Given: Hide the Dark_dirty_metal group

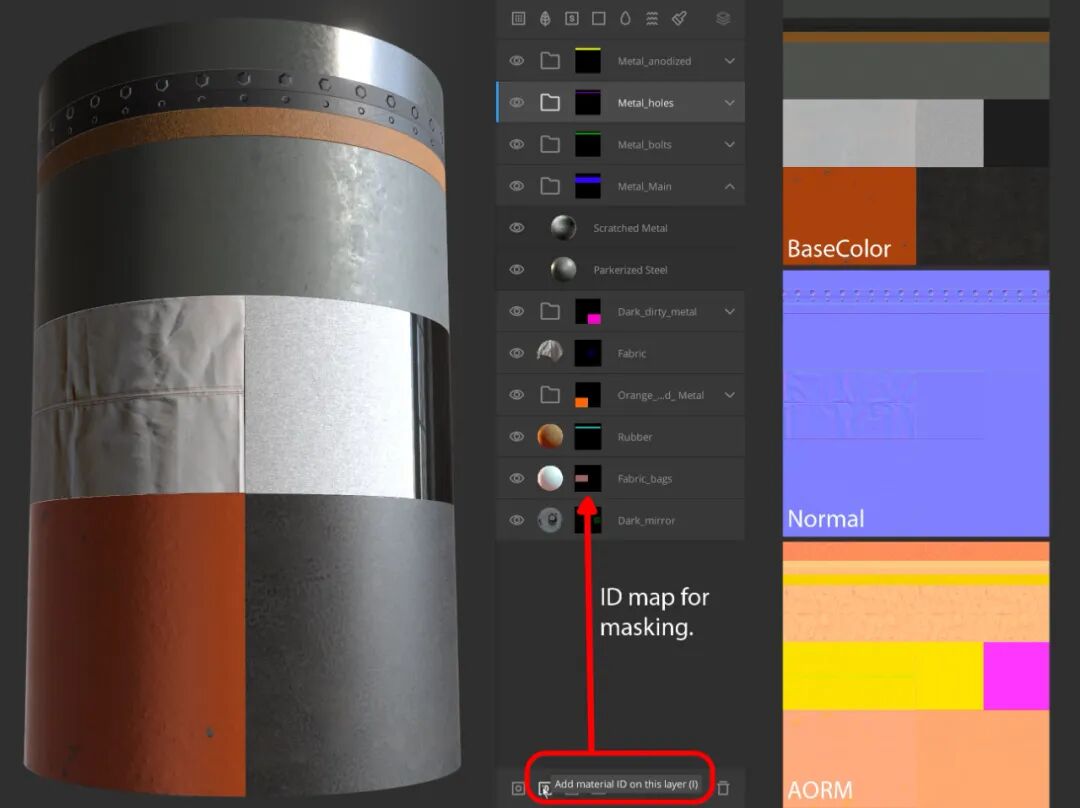Looking at the screenshot, I should click(x=517, y=311).
